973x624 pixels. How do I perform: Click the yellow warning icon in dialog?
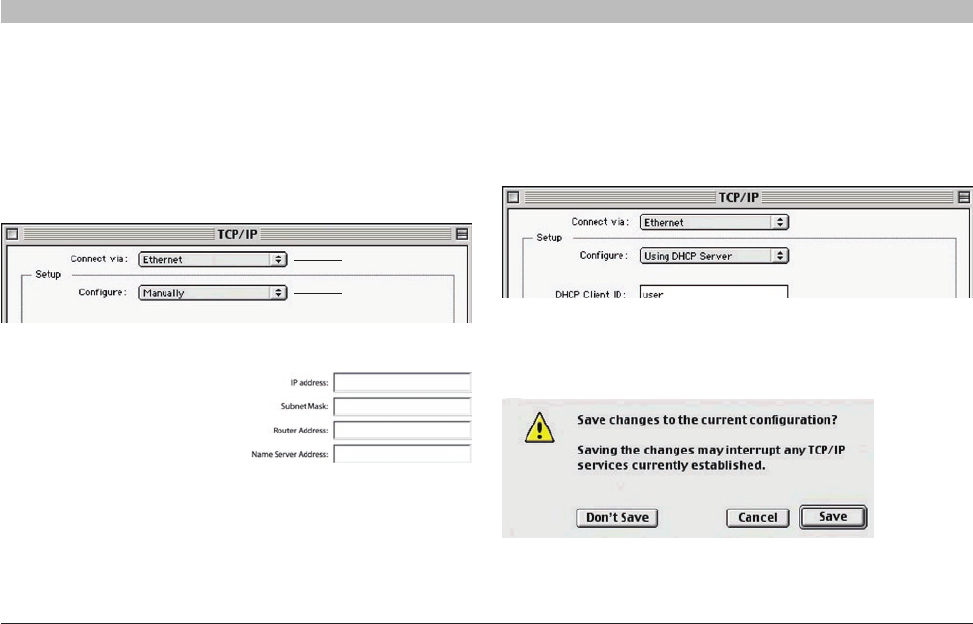[x=539, y=427]
